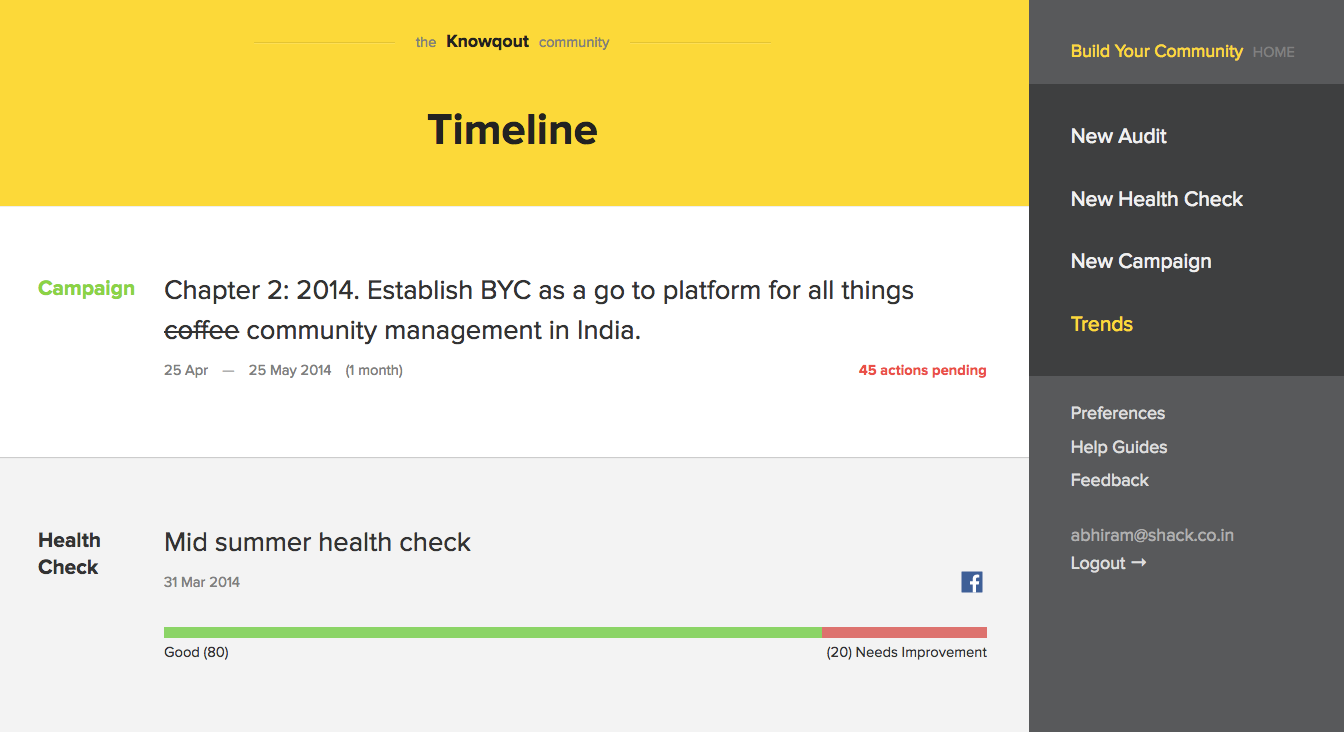This screenshot has height=732, width=1344.
Task: Click the green Campaign label
Action: point(86,288)
